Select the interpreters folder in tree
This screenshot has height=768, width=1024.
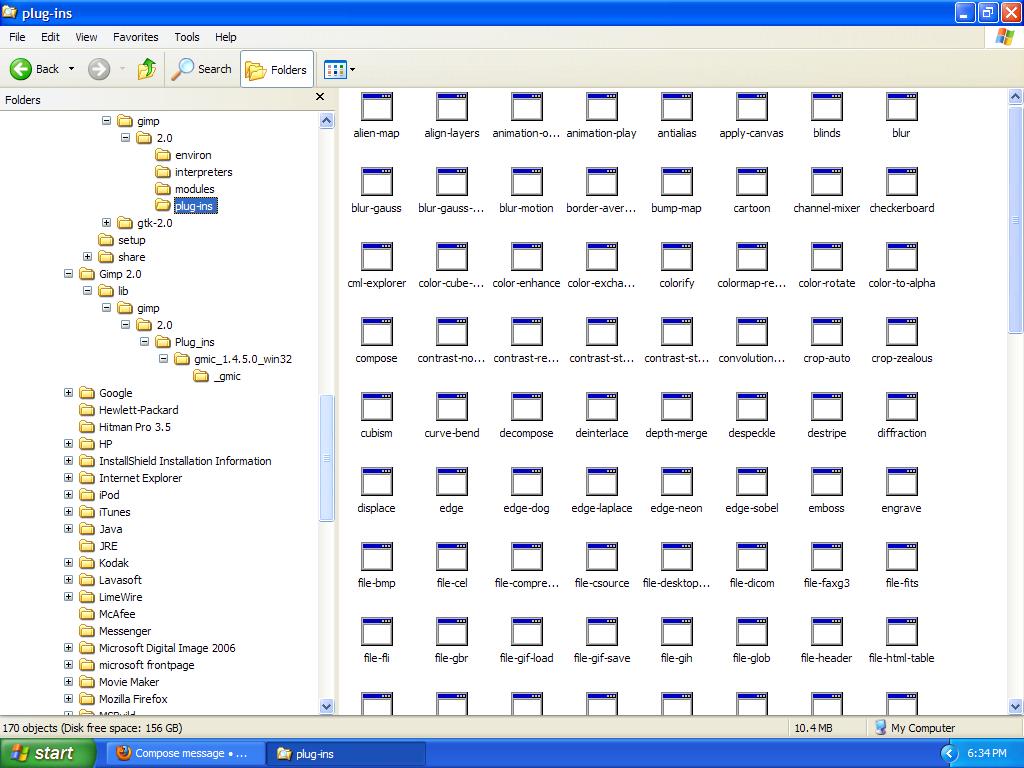(x=194, y=172)
